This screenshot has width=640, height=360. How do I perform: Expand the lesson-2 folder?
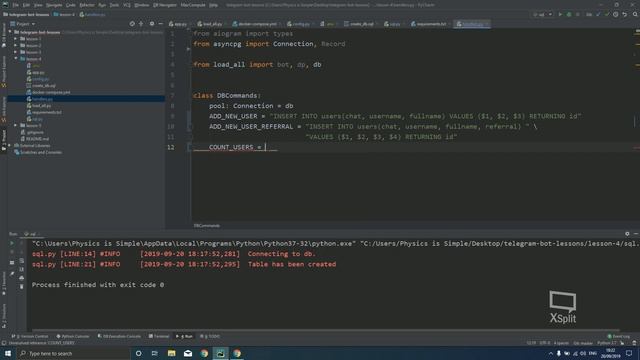[16, 45]
